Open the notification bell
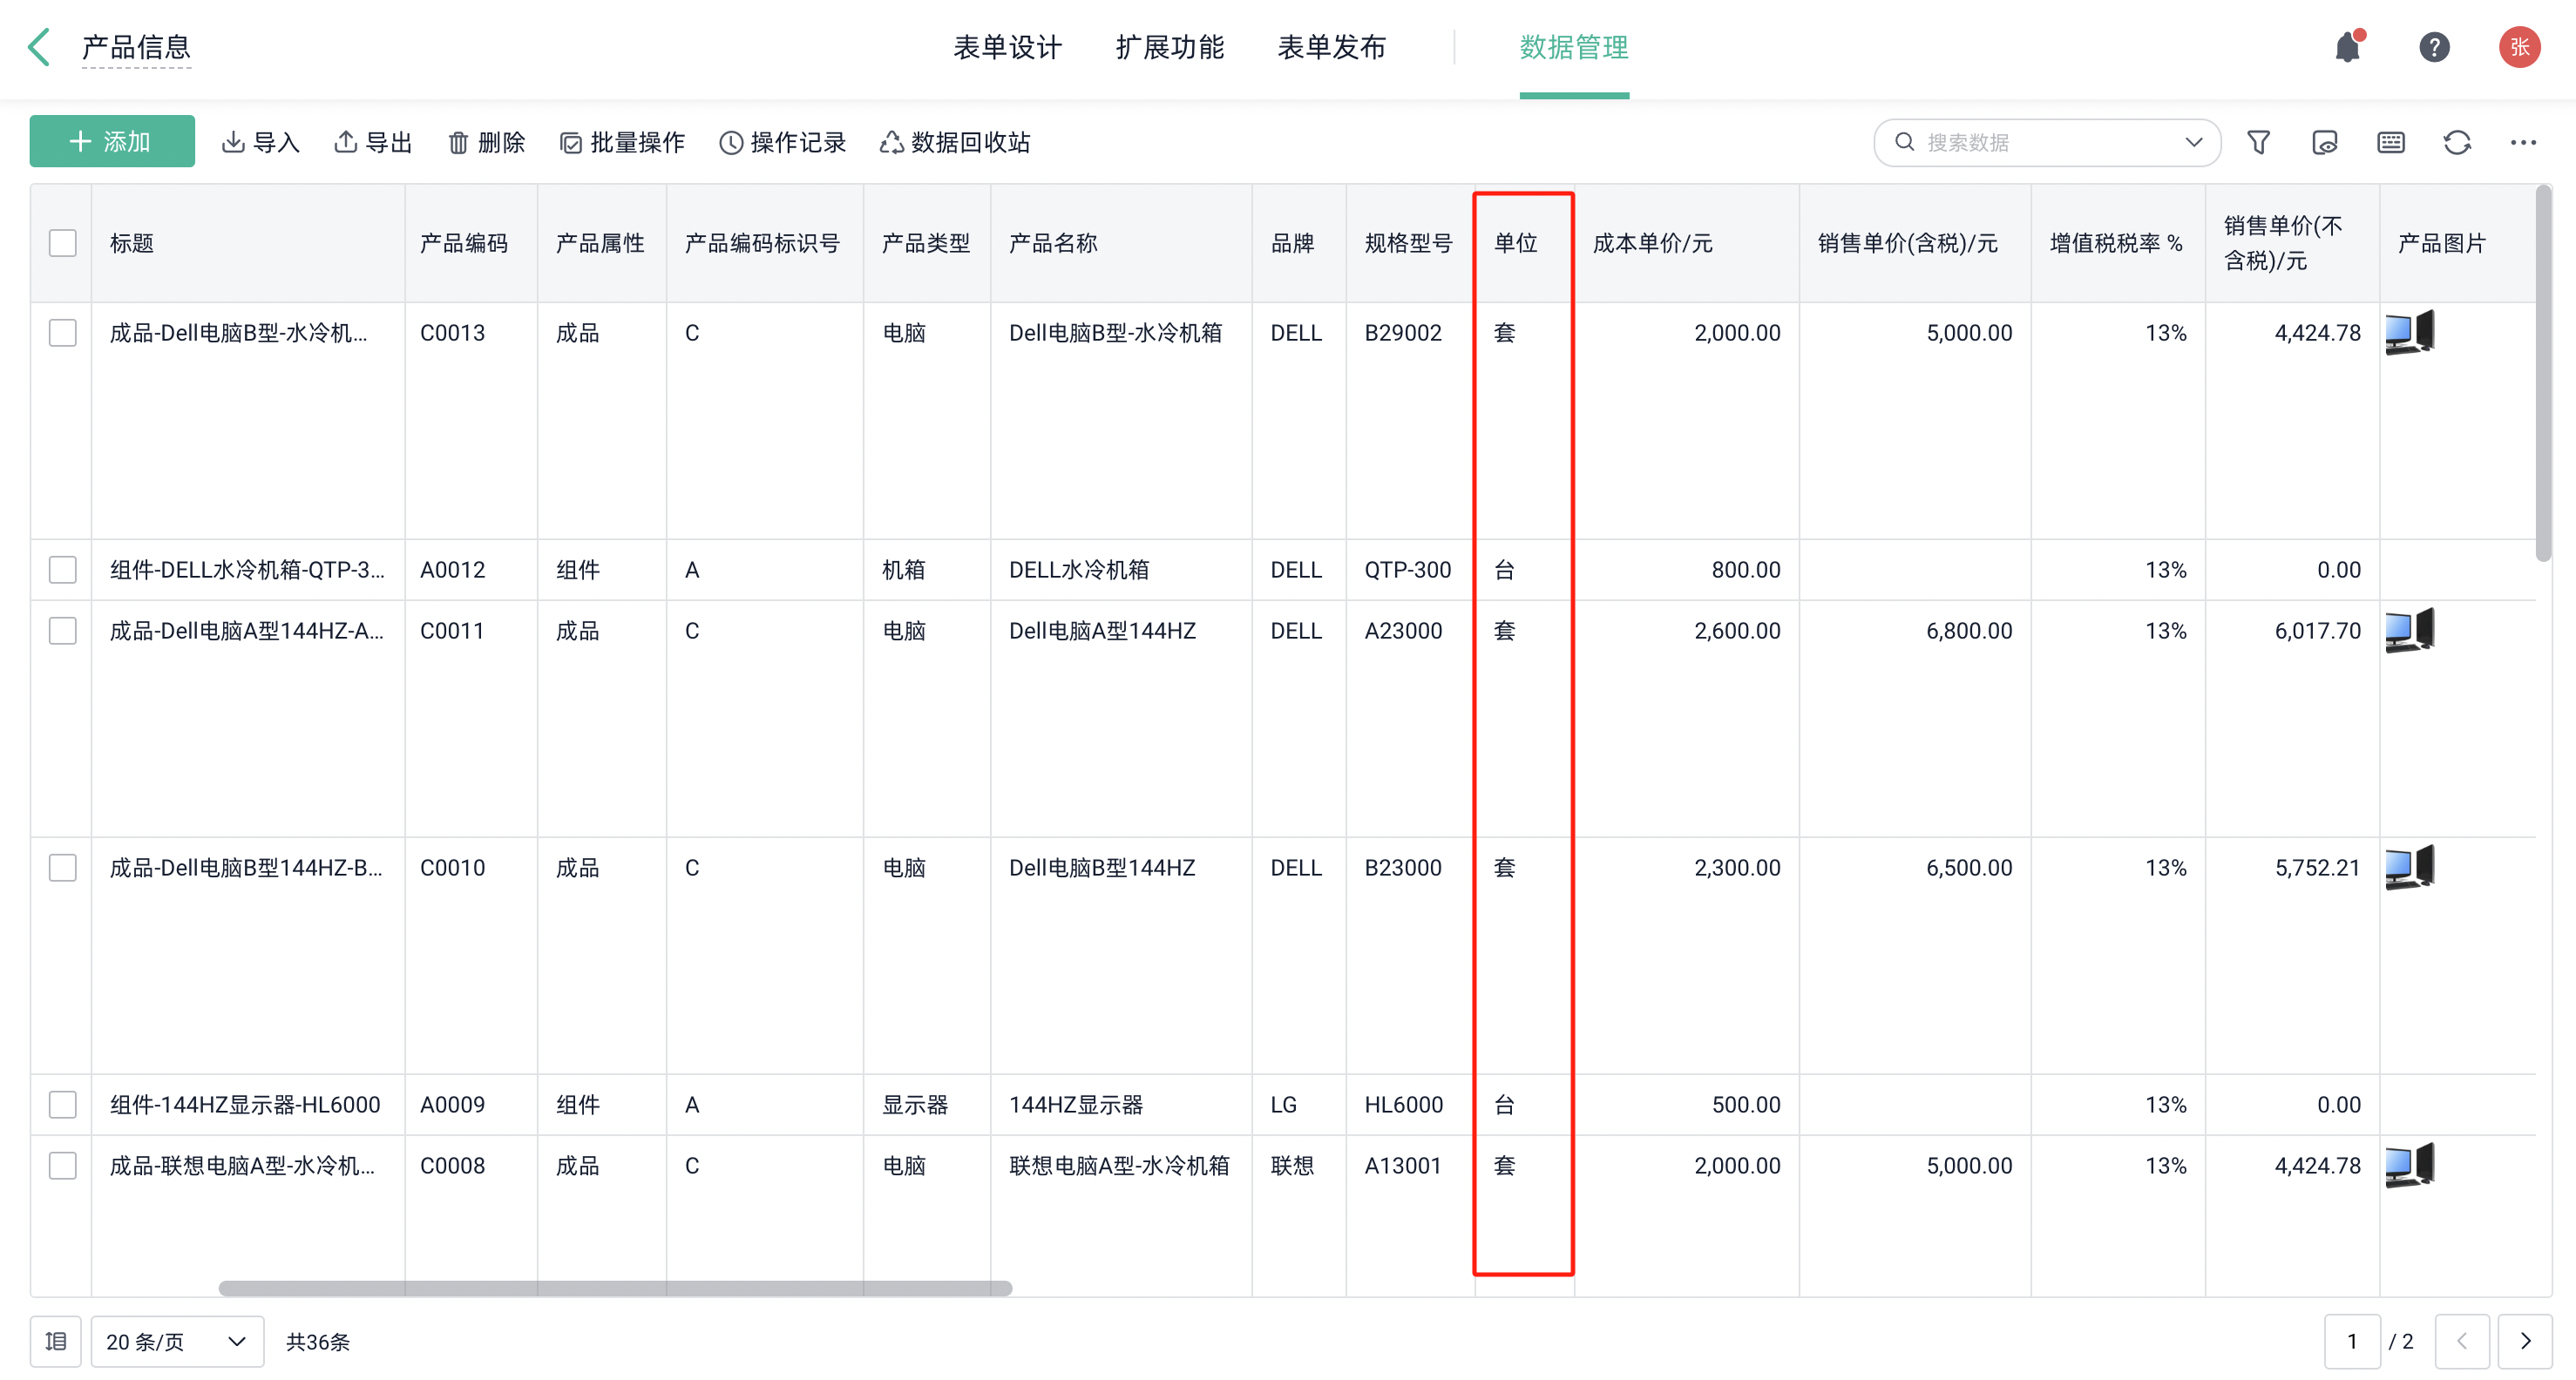 pyautogui.click(x=2347, y=47)
